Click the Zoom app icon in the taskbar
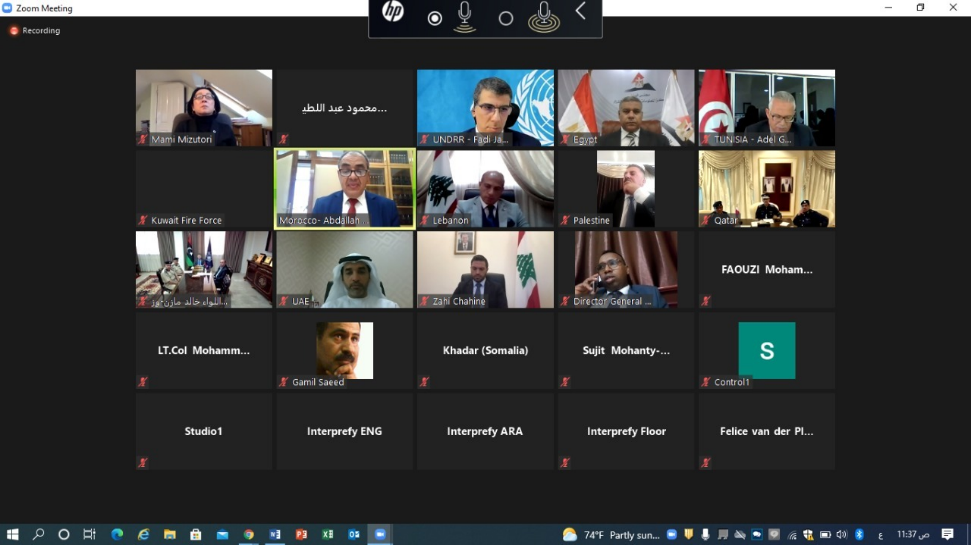 coord(380,535)
